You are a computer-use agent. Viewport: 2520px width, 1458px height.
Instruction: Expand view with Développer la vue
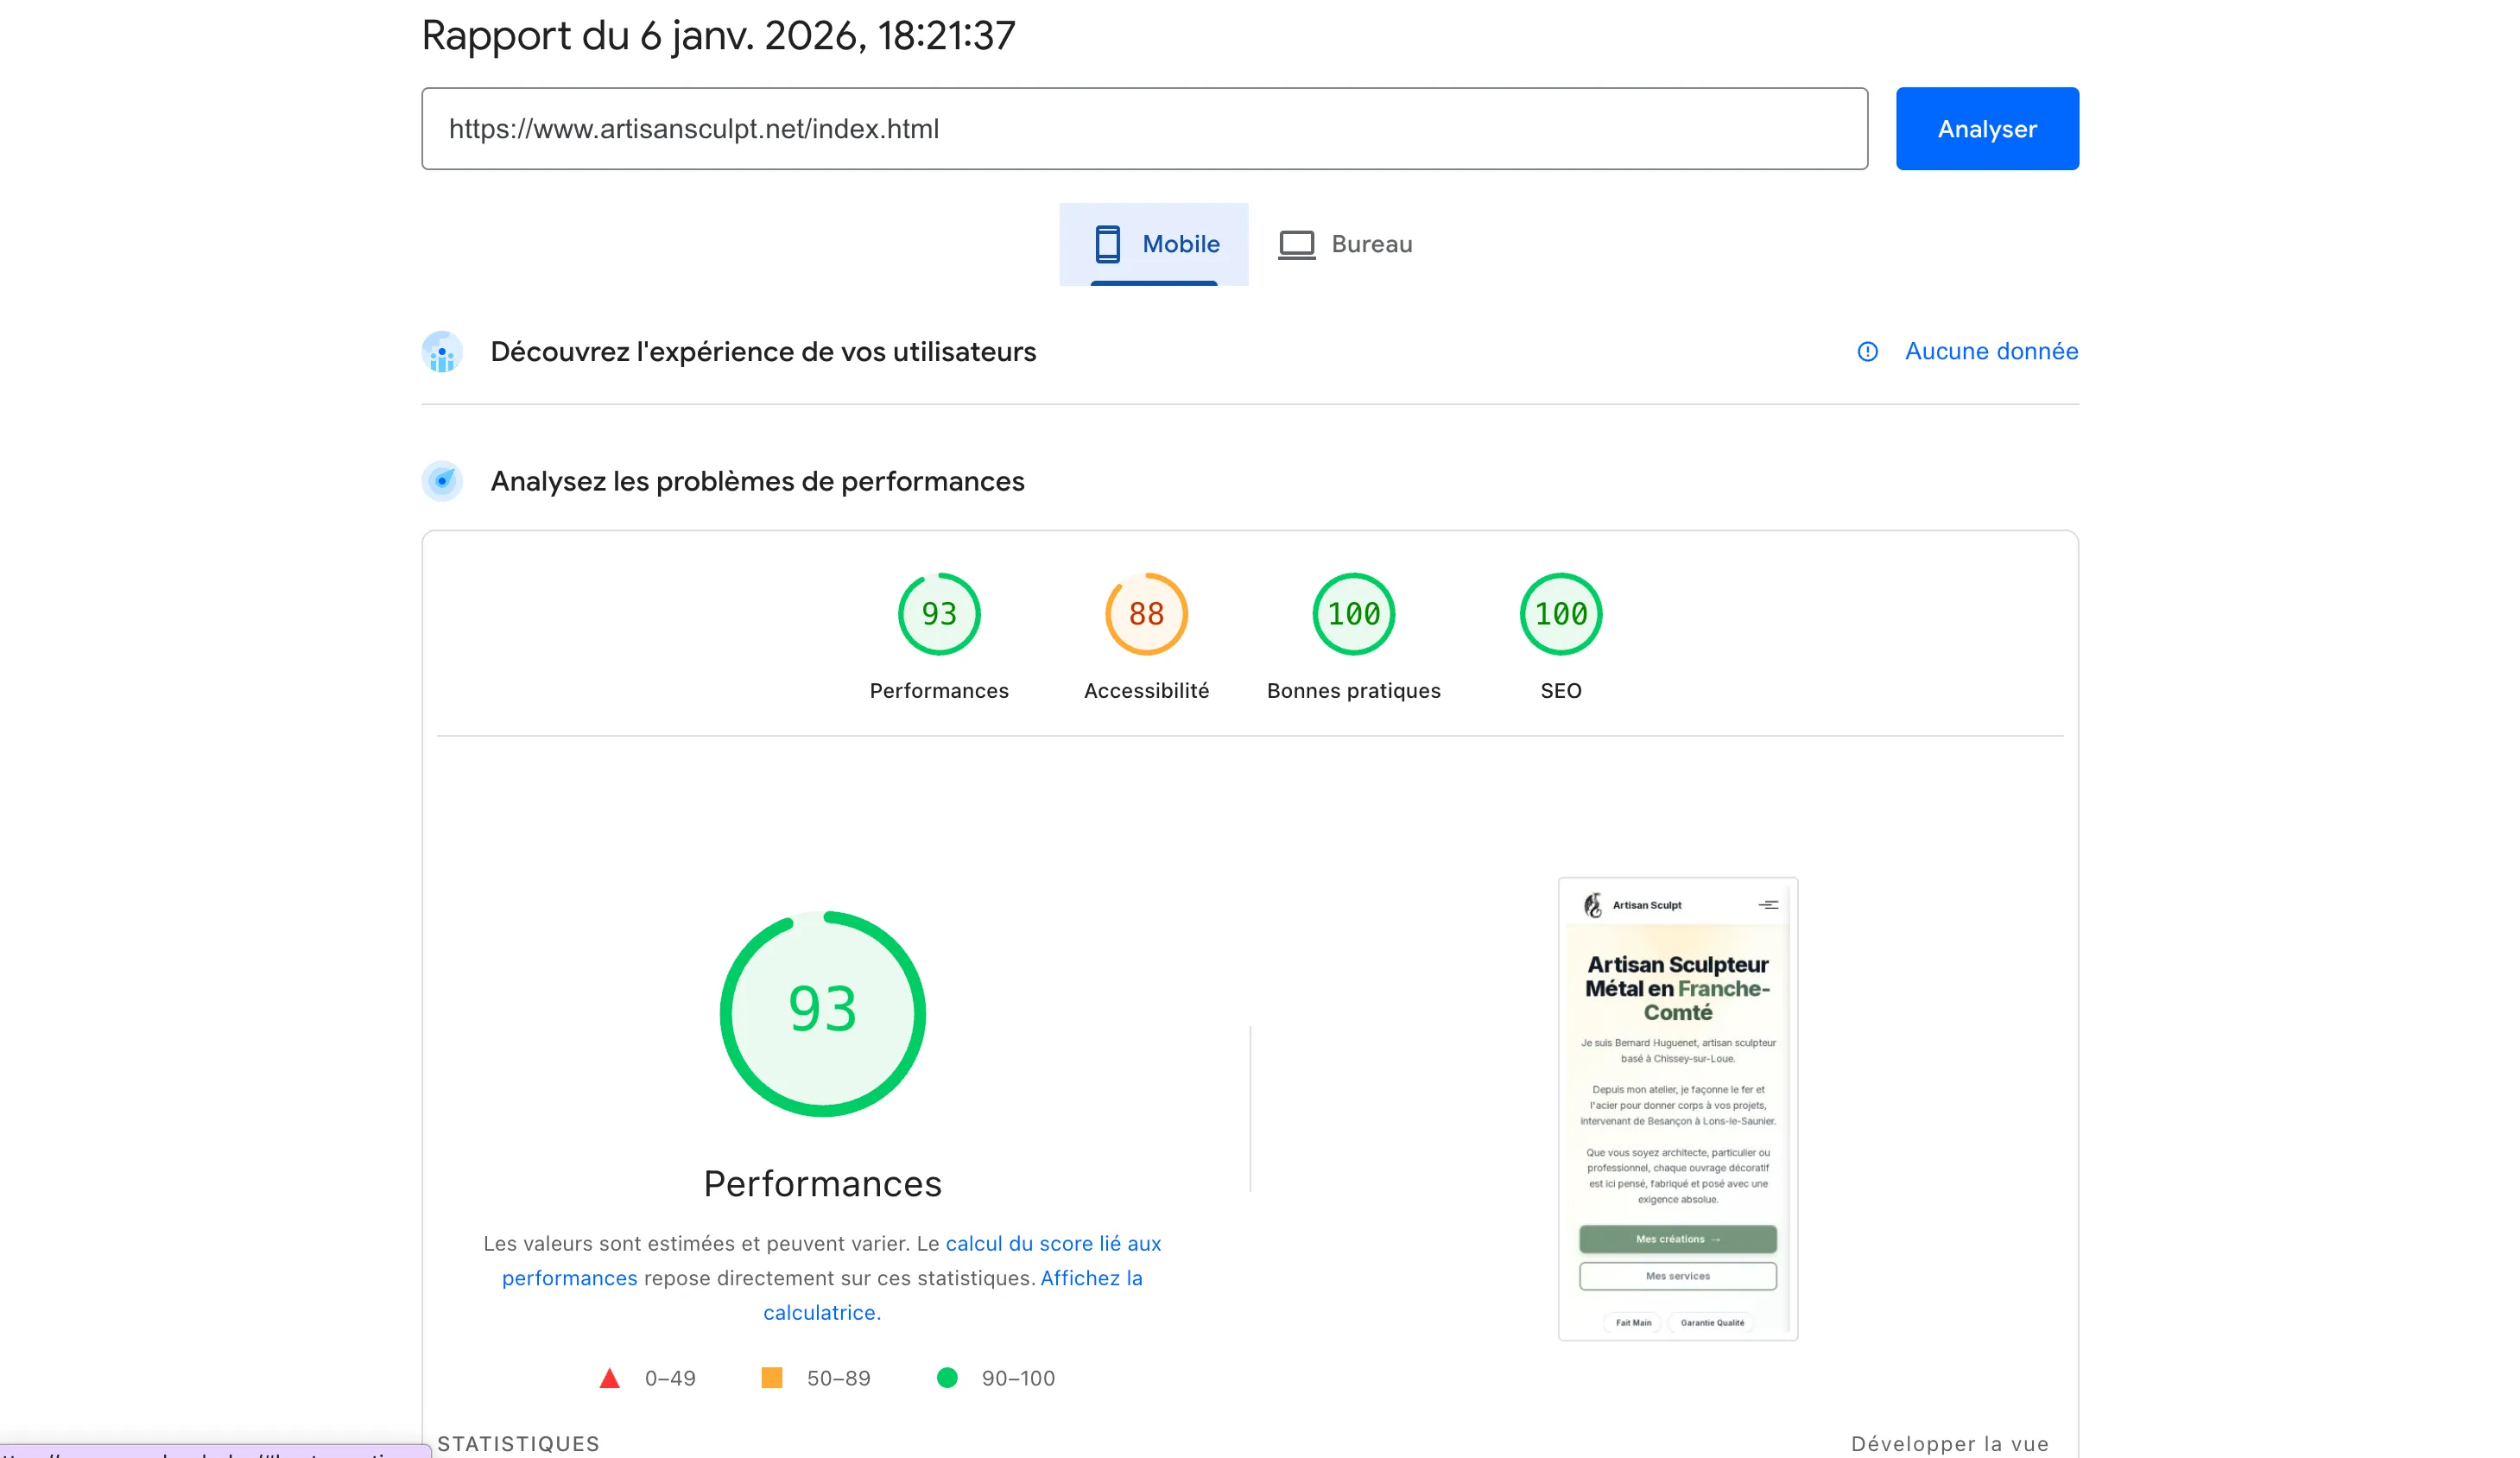pyautogui.click(x=1948, y=1443)
